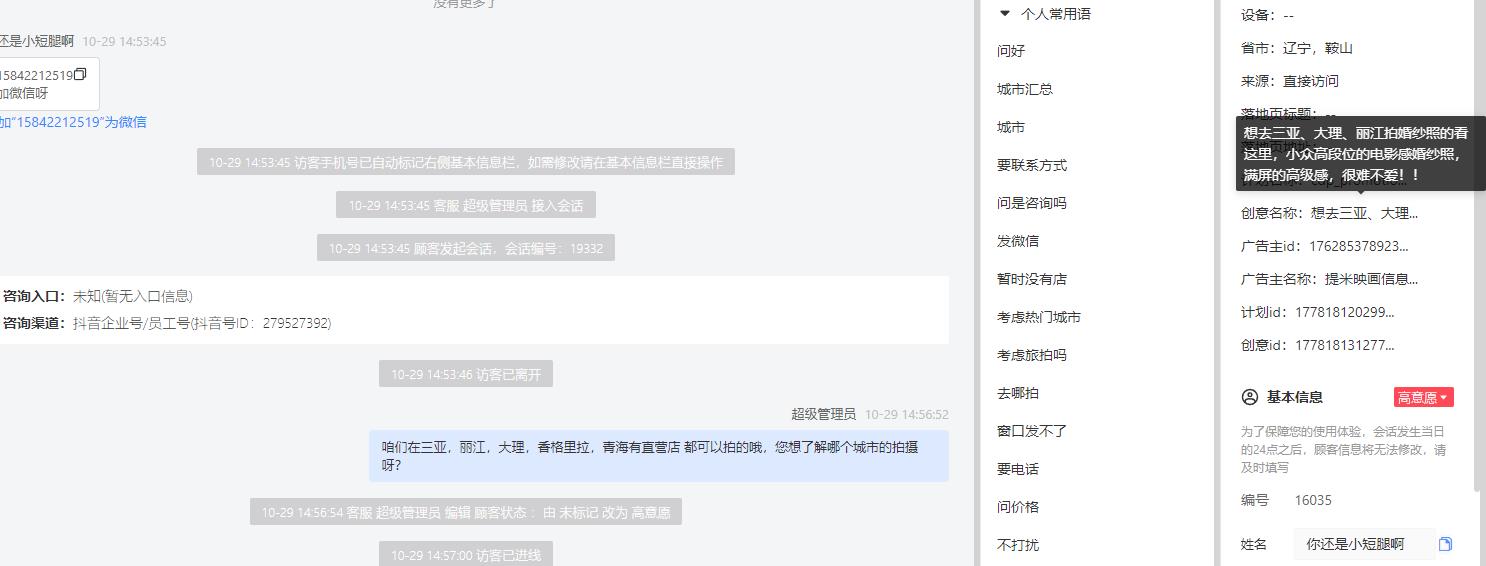This screenshot has width=1486, height=566.
Task: Copy the phone number 15842212519 icon
Action: point(81,74)
